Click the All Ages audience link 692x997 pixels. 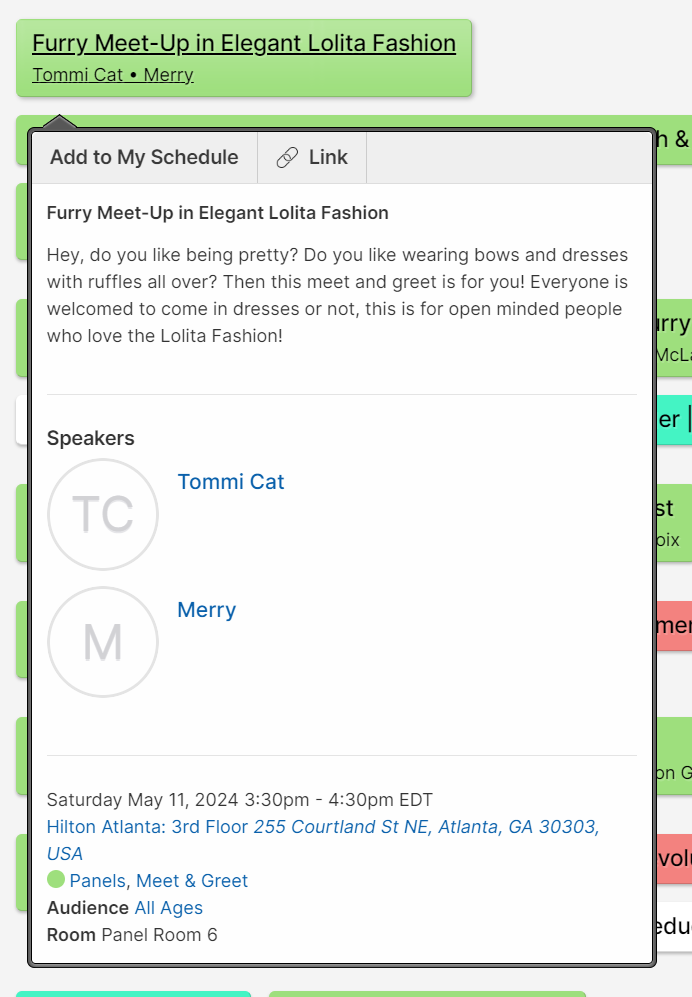tap(169, 908)
